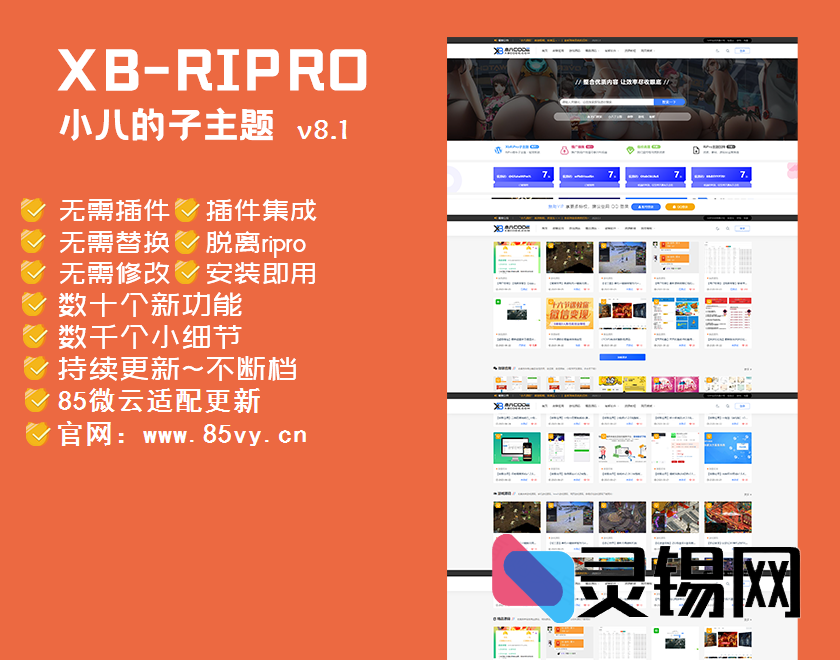Click the crown icon on the orange VIP button
The image size is (840, 660).
tap(674, 206)
